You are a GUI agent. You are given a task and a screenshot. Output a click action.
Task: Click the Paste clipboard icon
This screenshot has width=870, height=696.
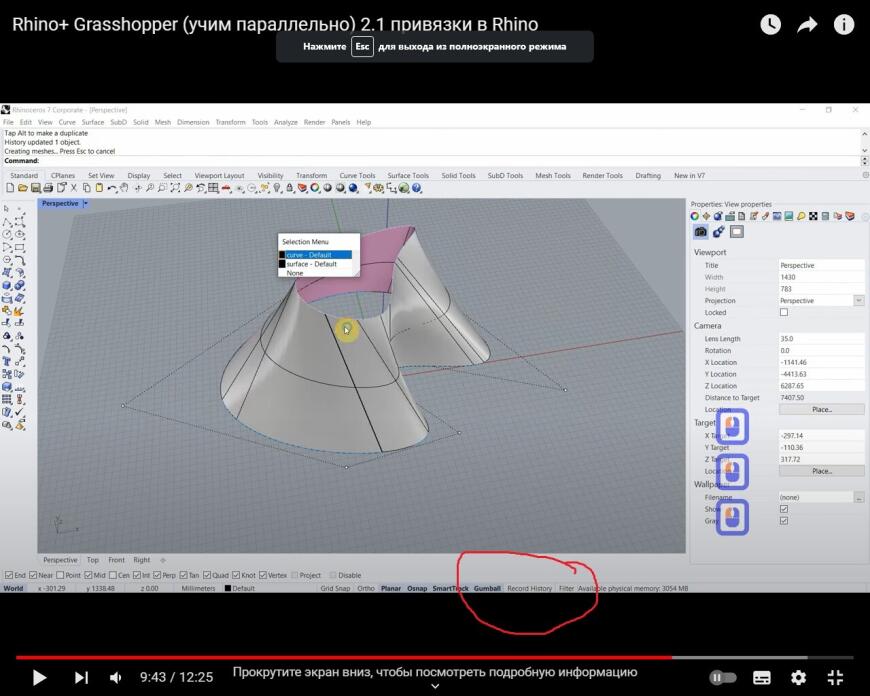[99, 188]
